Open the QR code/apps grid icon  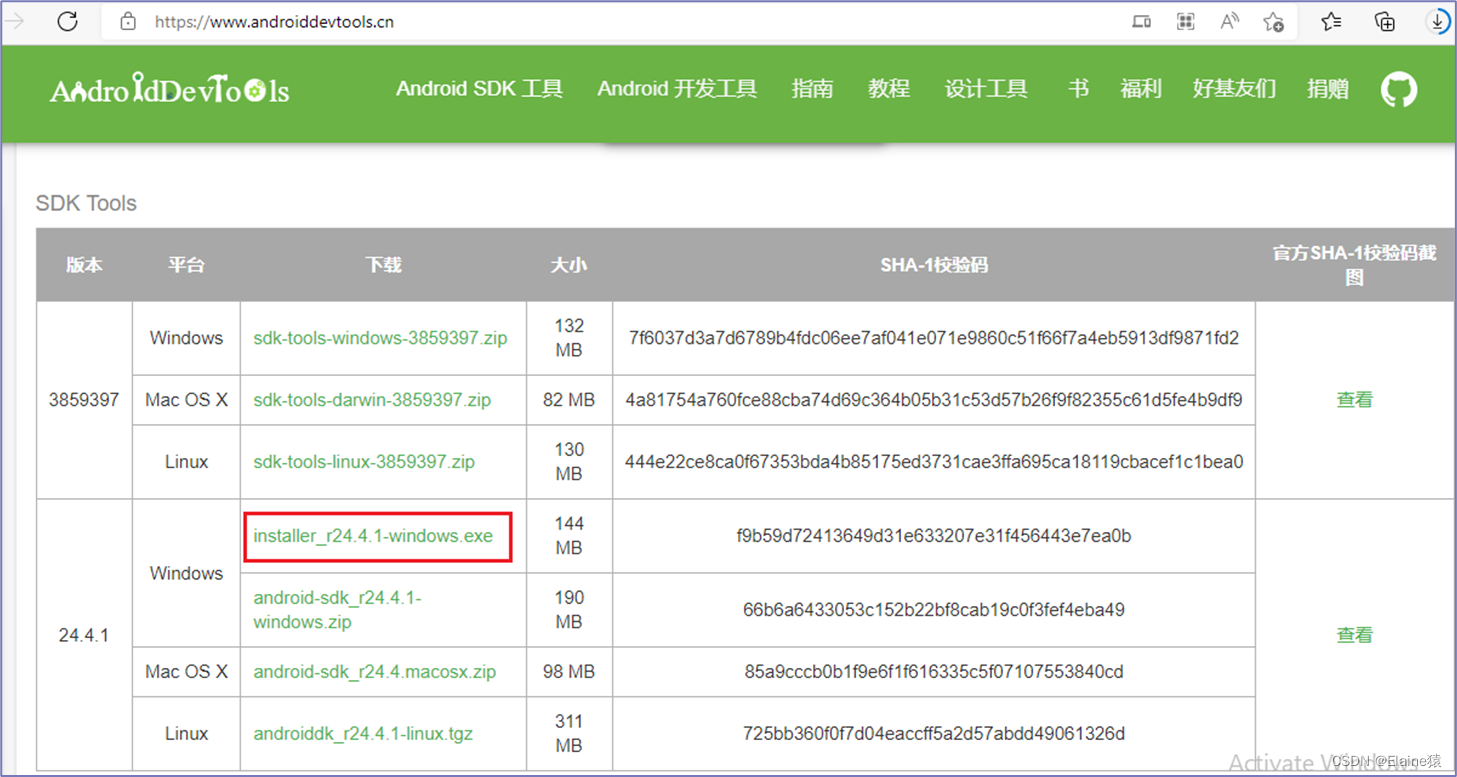[1186, 21]
